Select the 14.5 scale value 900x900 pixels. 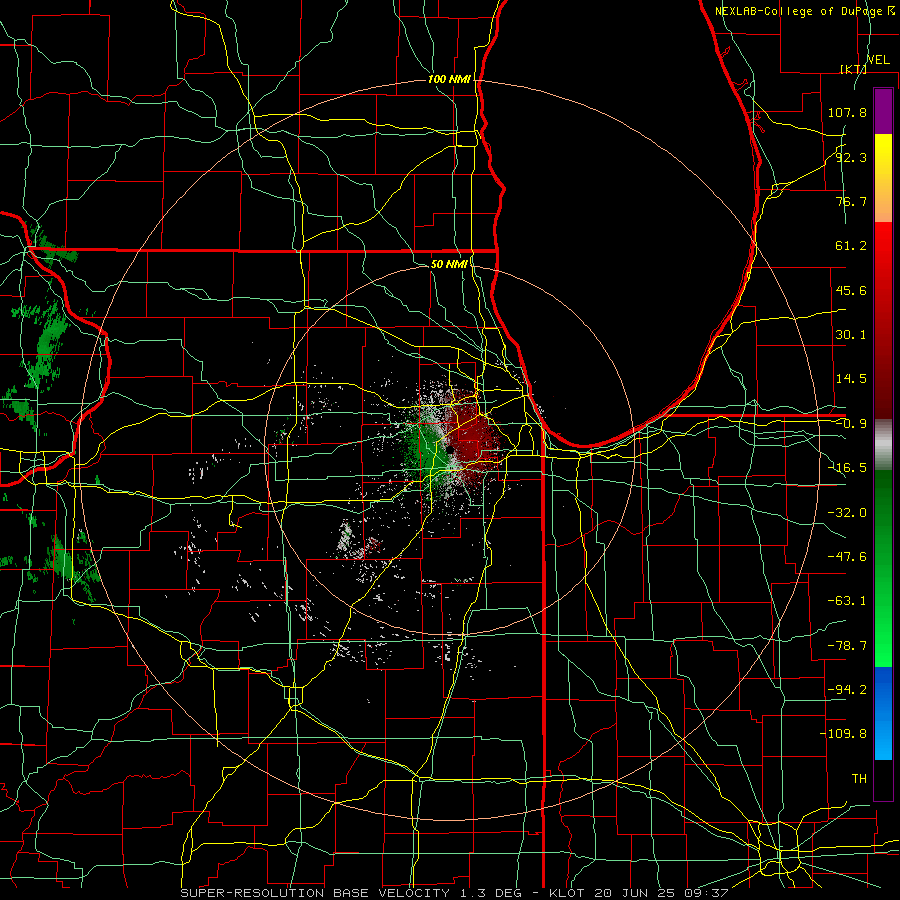coord(851,379)
